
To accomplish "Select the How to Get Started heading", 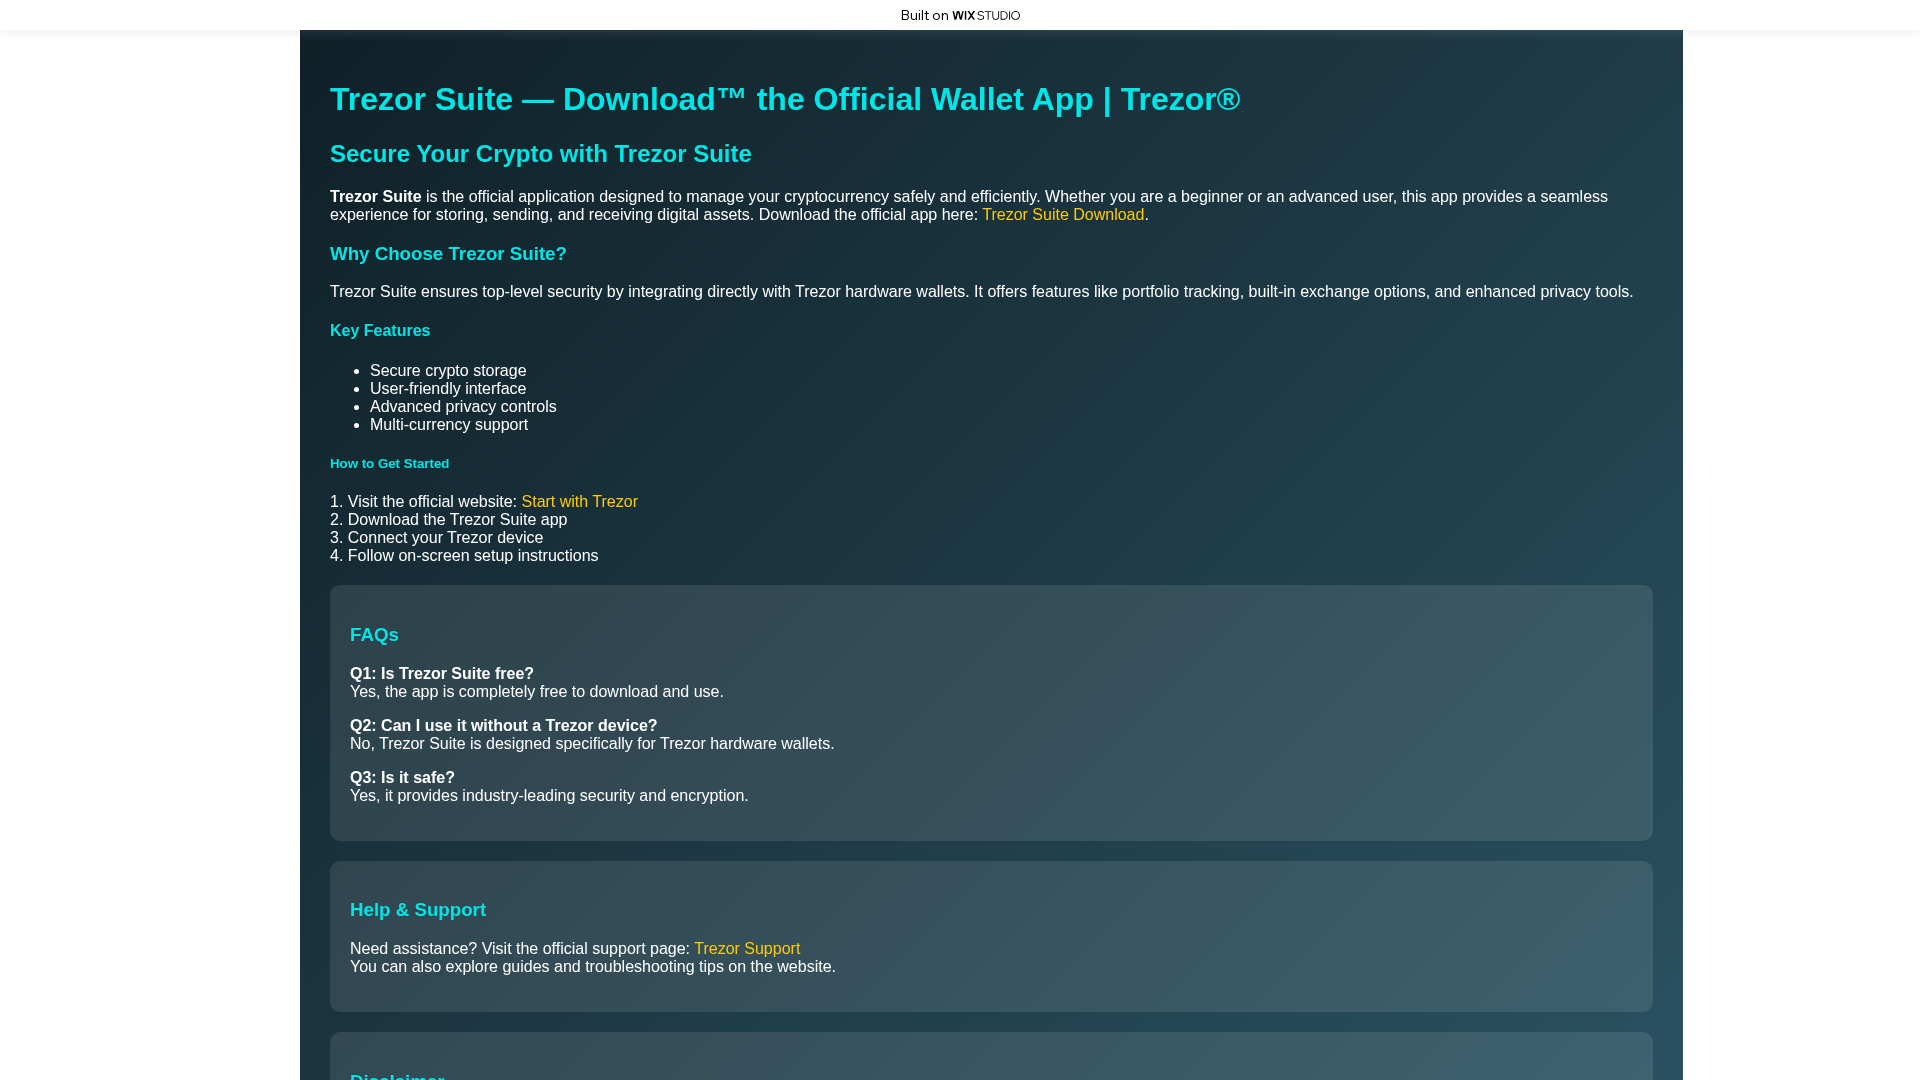I will pos(389,463).
